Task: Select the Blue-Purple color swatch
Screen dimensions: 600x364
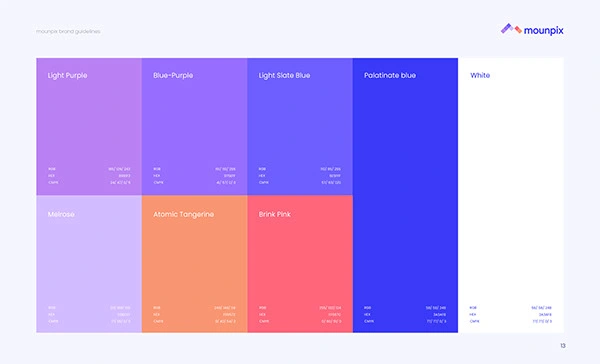Action: tap(194, 127)
